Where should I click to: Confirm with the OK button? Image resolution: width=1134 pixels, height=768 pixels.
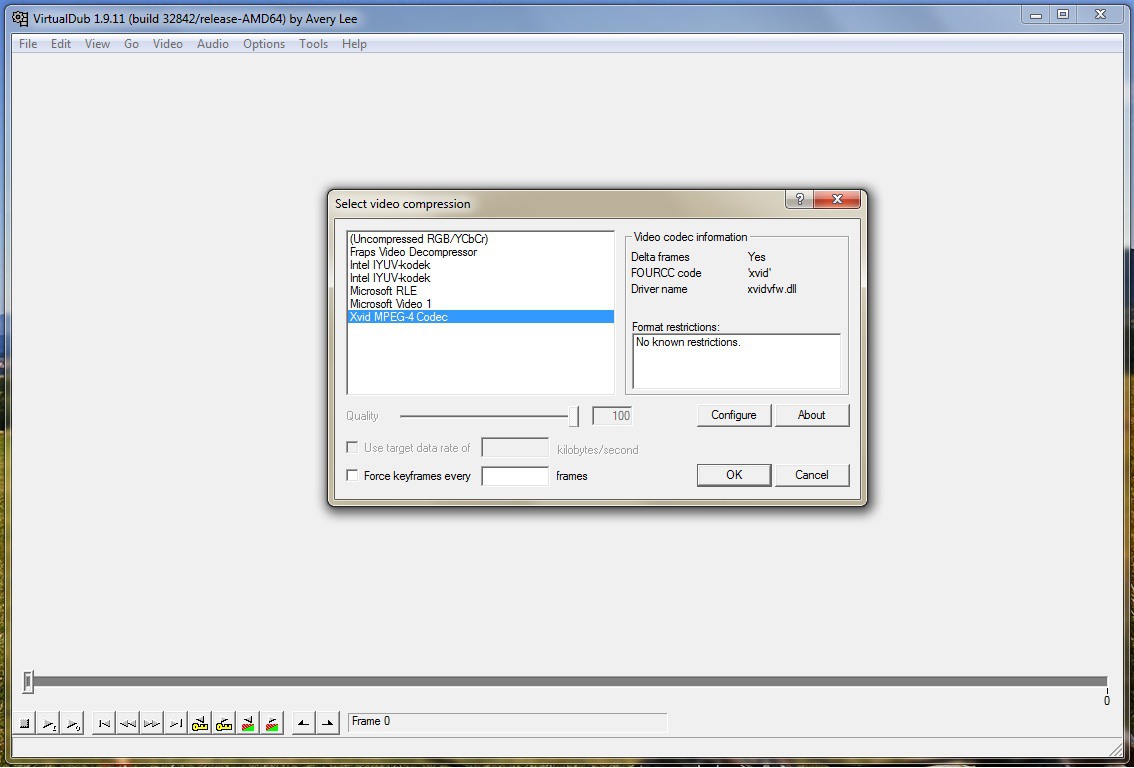pyautogui.click(x=733, y=475)
